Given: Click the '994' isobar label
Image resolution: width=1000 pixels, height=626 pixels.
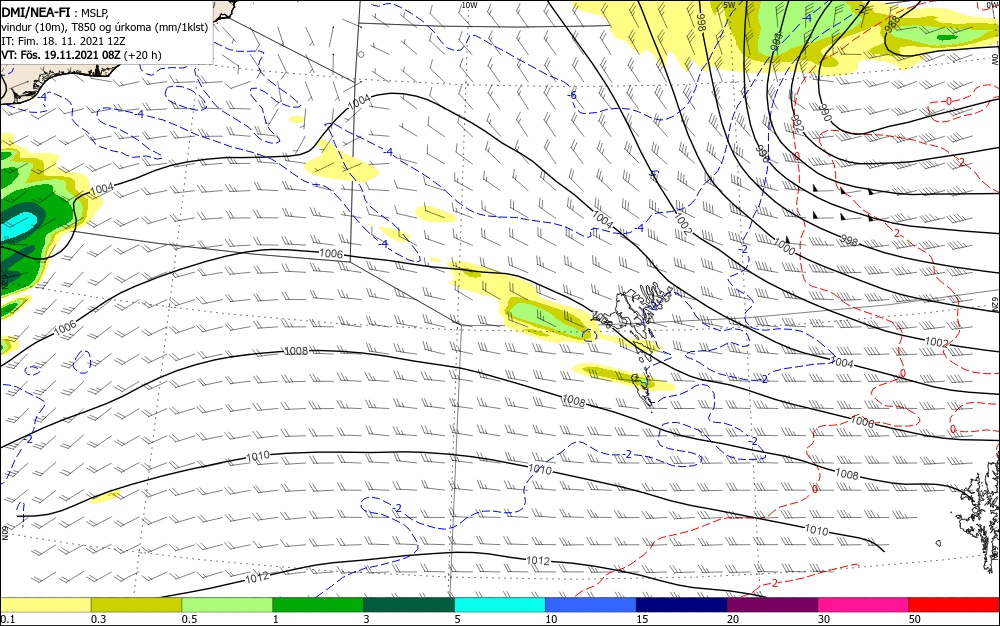Looking at the screenshot, I should pyautogui.click(x=776, y=40).
